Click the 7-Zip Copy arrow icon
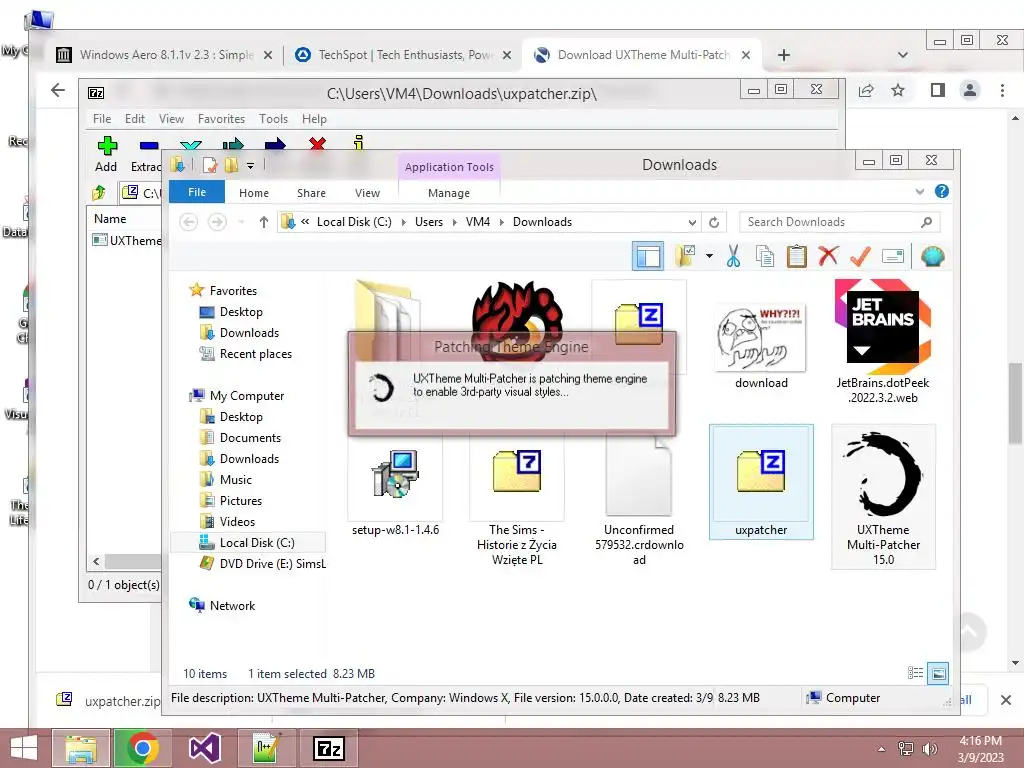The height and width of the screenshot is (768, 1024). pyautogui.click(x=233, y=144)
